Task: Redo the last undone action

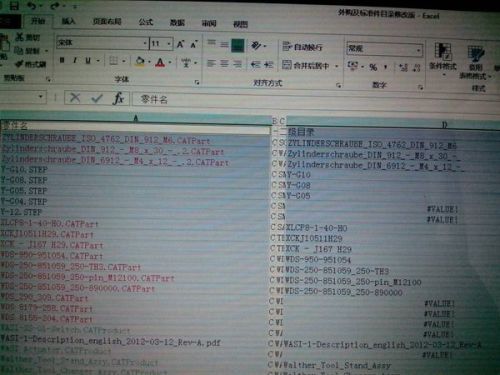Action: 55,6
